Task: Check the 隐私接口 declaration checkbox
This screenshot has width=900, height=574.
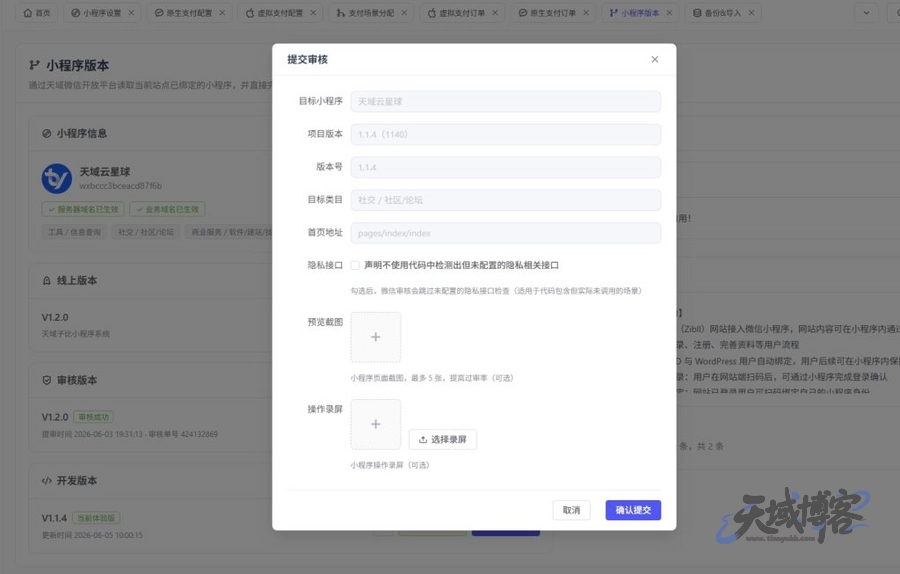Action: [355, 265]
